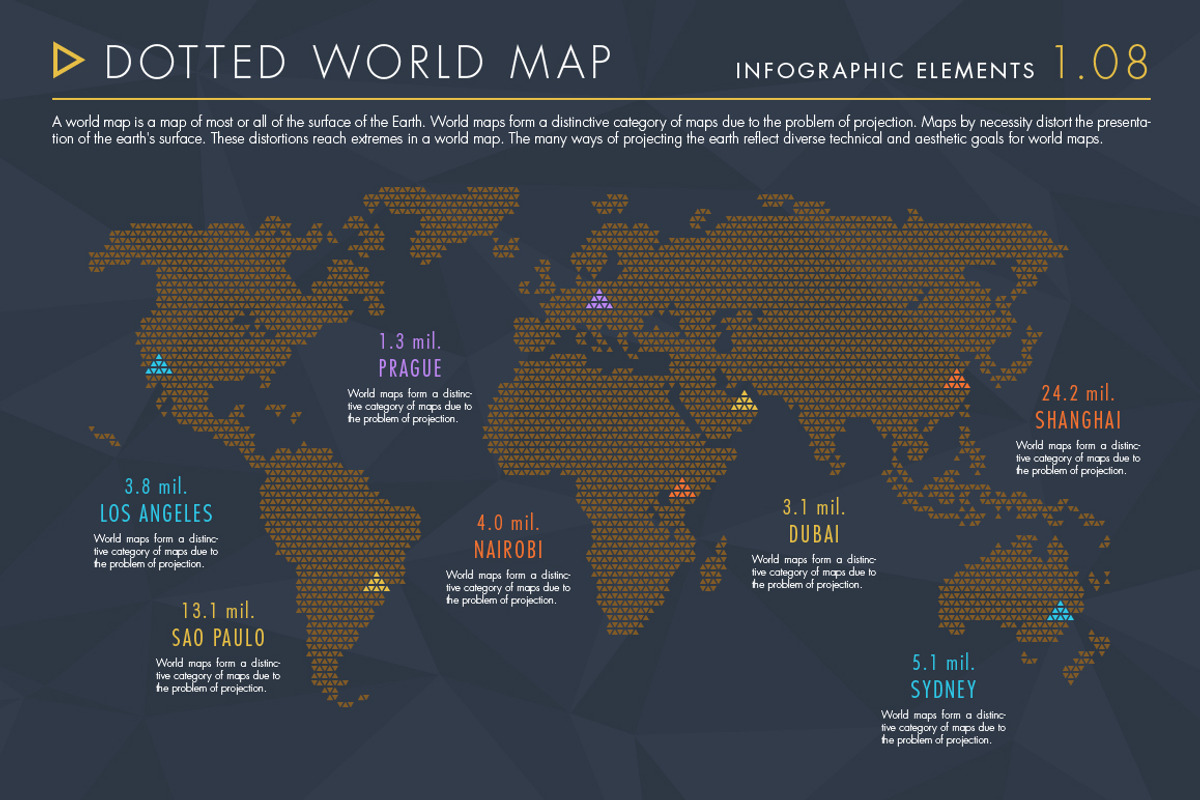
Task: Click the INFOGRAPHIC ELEMENTS heading
Action: [885, 71]
